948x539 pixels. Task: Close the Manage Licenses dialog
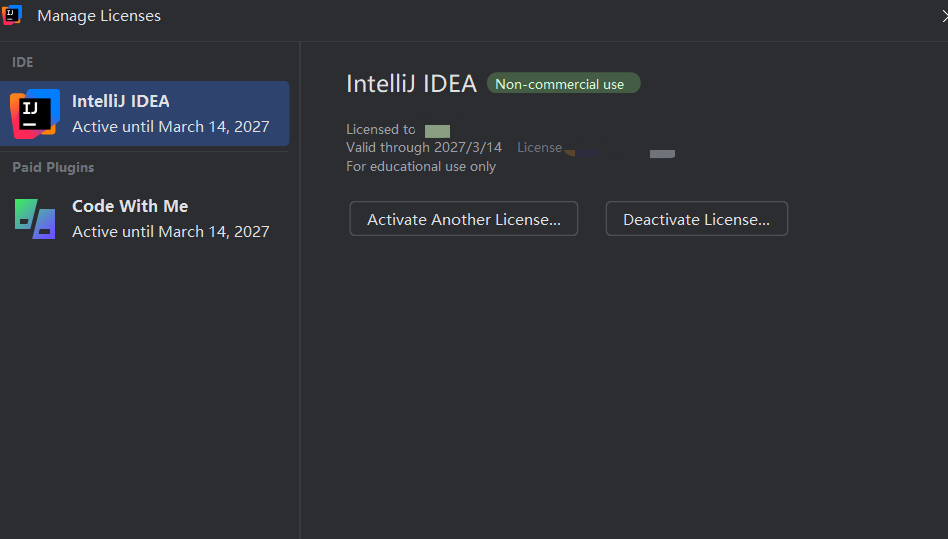944,16
